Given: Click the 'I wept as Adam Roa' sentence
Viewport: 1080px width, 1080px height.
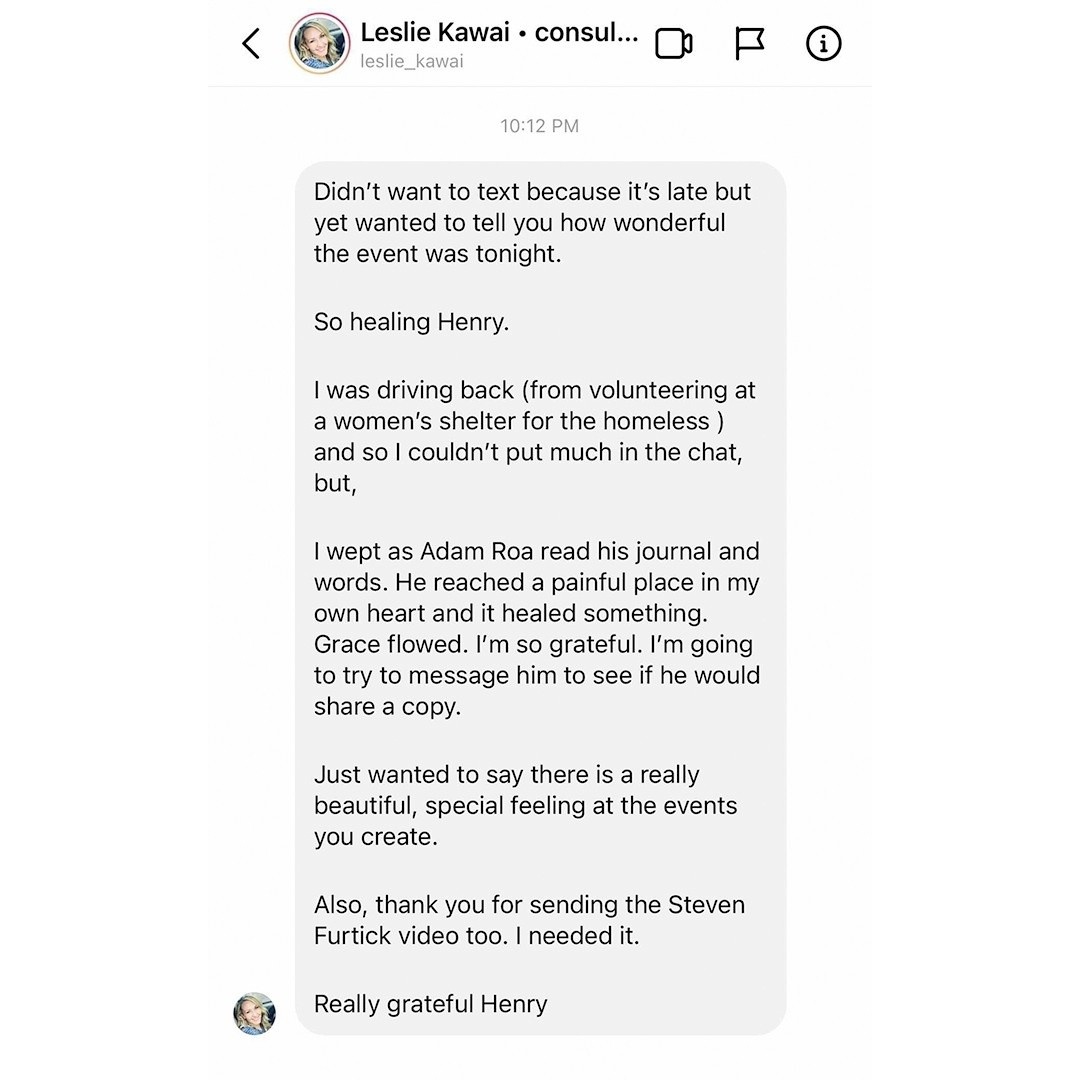Looking at the screenshot, I should pyautogui.click(x=536, y=552).
